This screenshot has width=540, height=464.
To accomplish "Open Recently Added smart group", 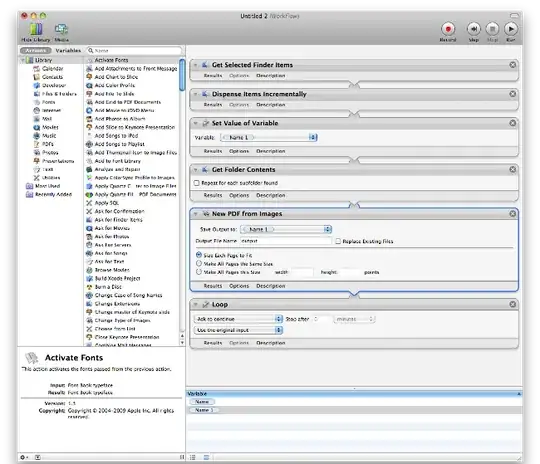I will (53, 194).
